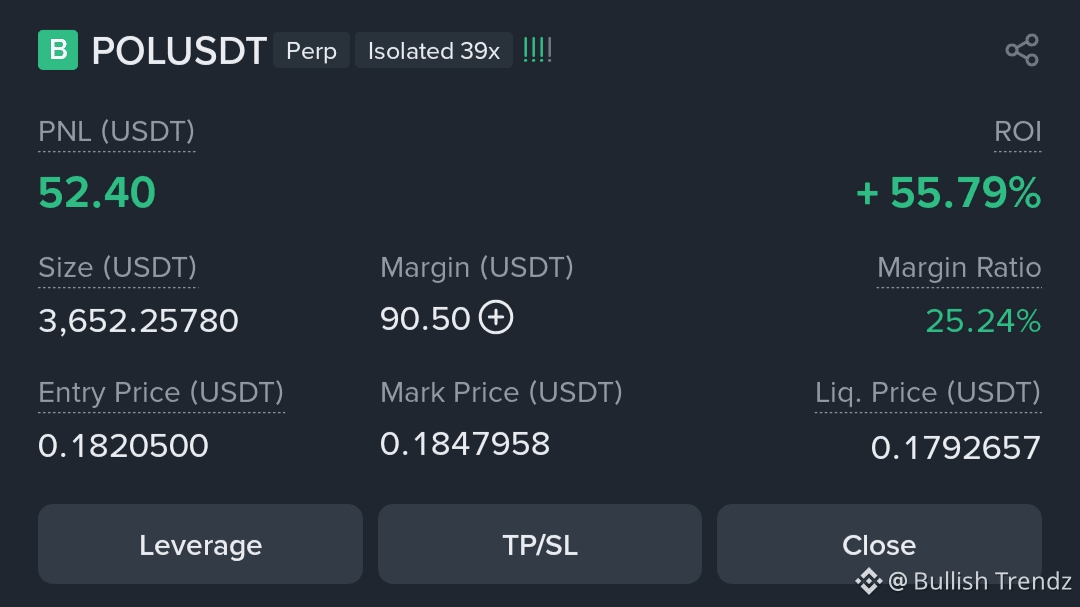1080x607 pixels.
Task: Click the Margin Ratio label
Action: click(x=958, y=267)
